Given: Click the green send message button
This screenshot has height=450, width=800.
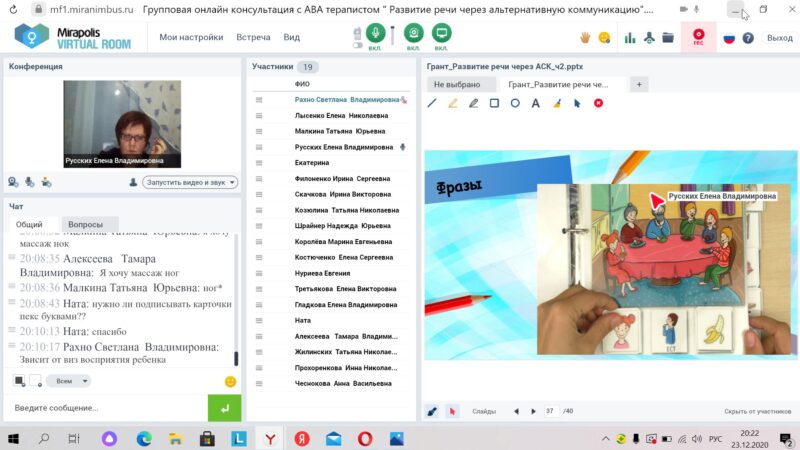Looking at the screenshot, I should point(224,408).
